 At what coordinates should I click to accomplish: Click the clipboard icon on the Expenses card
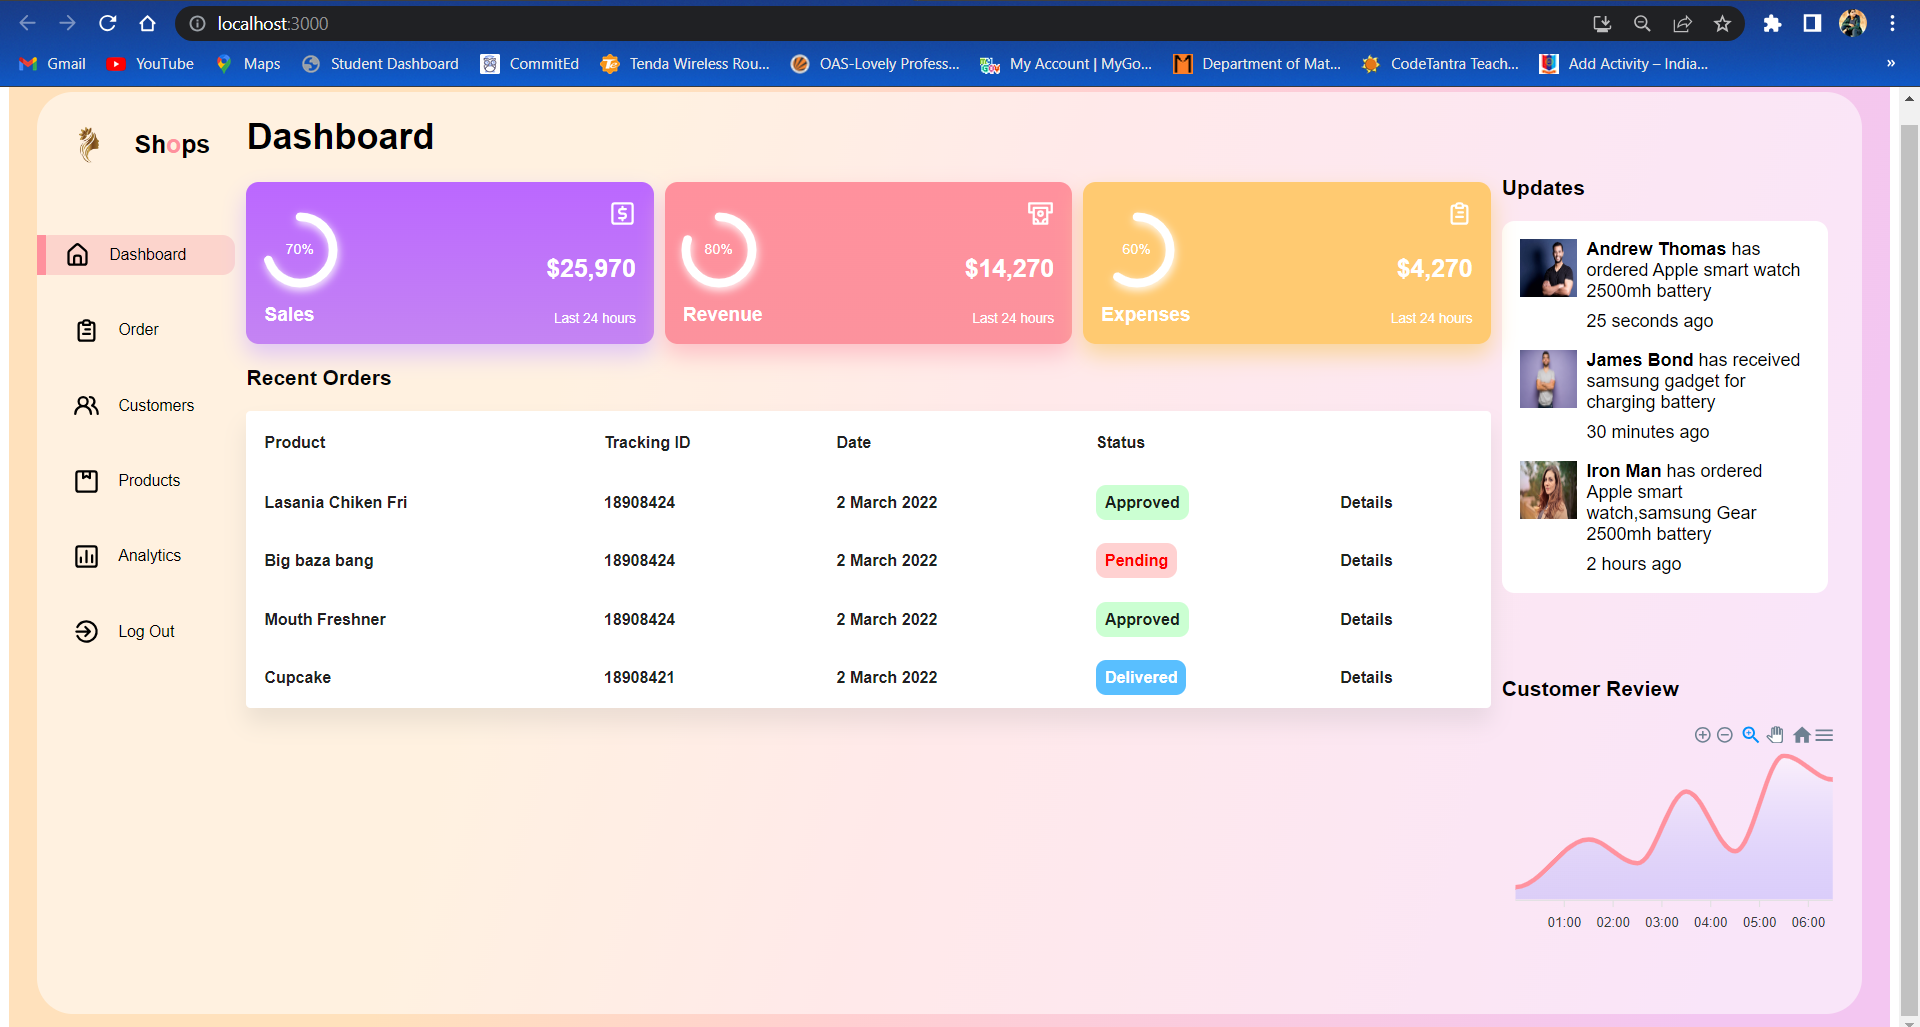coord(1459,213)
